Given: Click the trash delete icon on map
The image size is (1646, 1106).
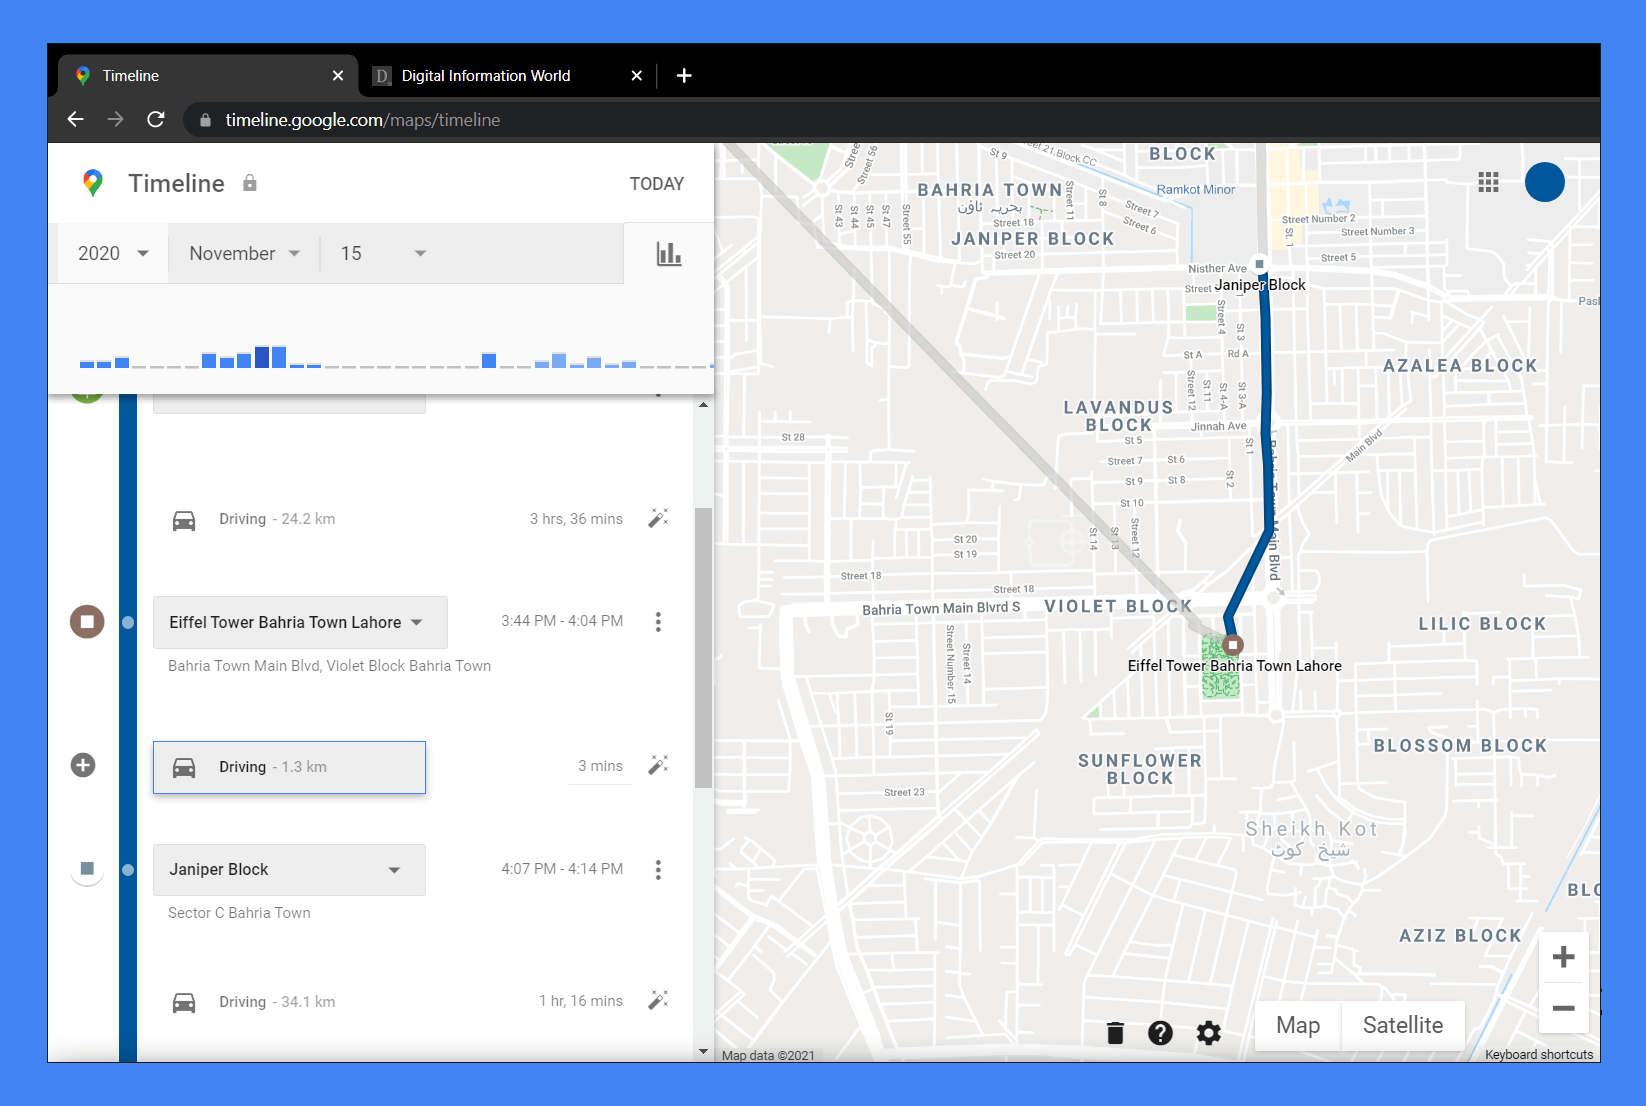Looking at the screenshot, I should [1116, 1033].
